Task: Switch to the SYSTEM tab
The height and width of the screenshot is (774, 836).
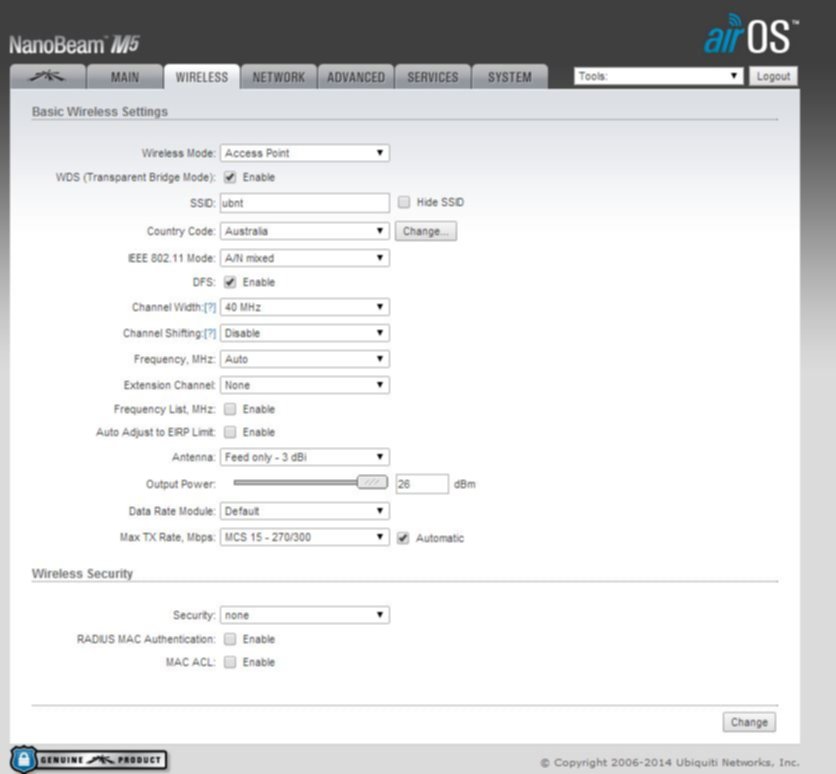Action: point(510,77)
